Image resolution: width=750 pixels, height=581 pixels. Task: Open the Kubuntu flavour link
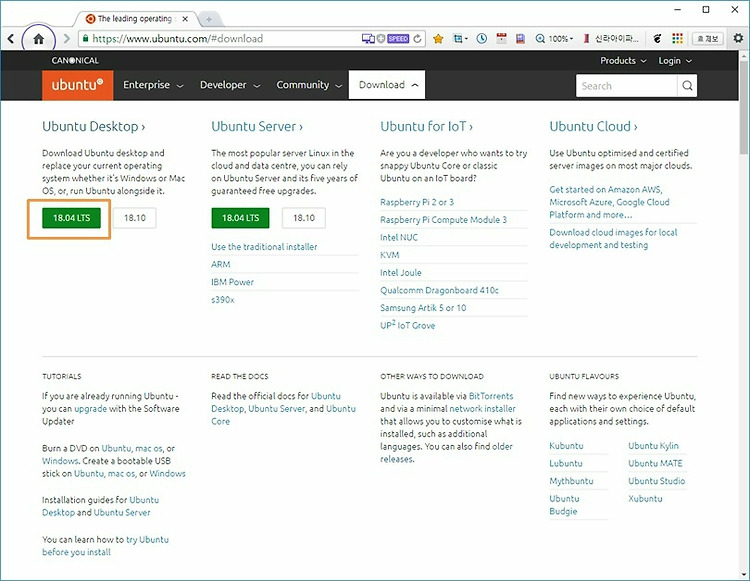[x=566, y=446]
